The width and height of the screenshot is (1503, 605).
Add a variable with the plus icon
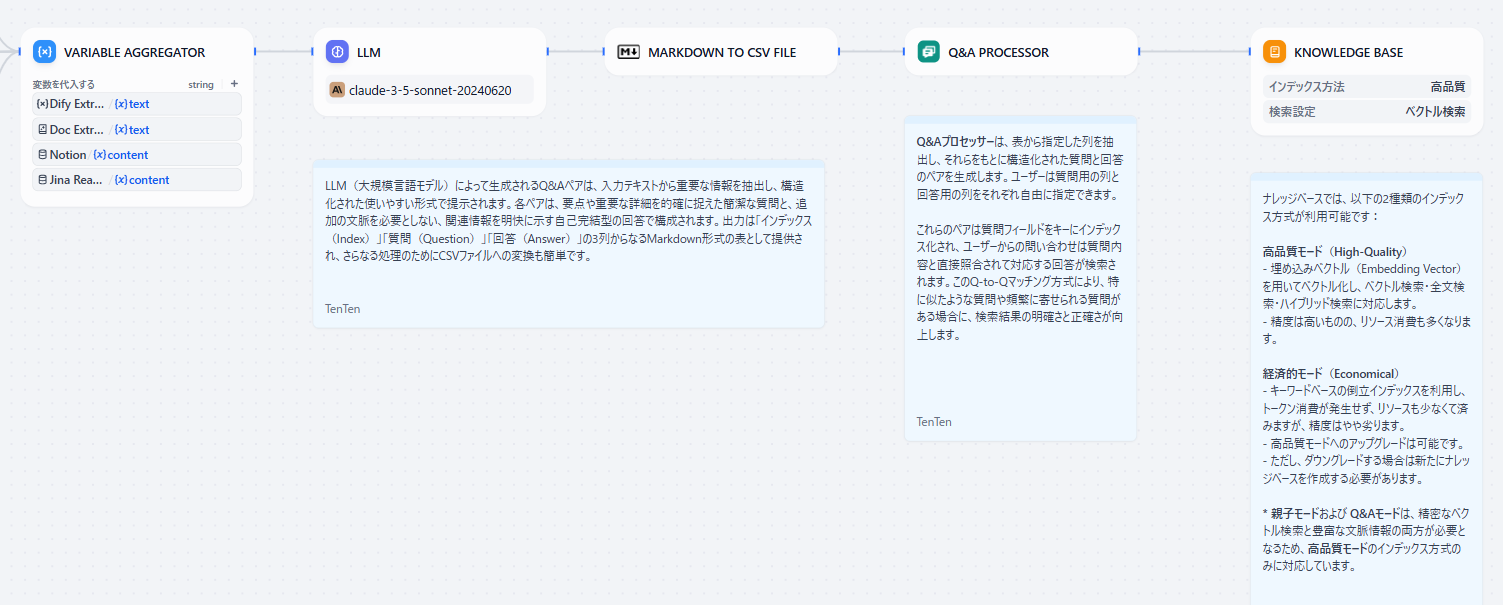[x=234, y=84]
